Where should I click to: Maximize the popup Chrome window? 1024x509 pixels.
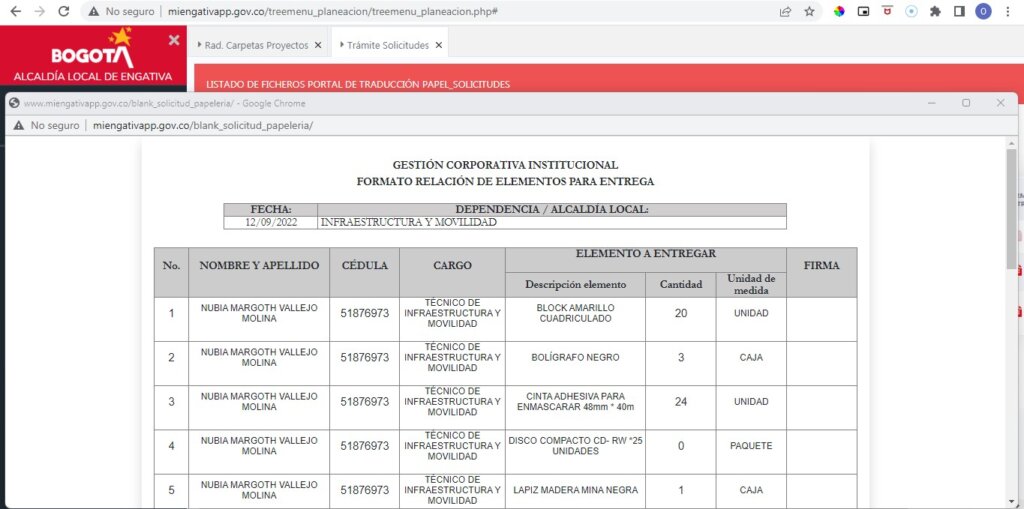[966, 103]
